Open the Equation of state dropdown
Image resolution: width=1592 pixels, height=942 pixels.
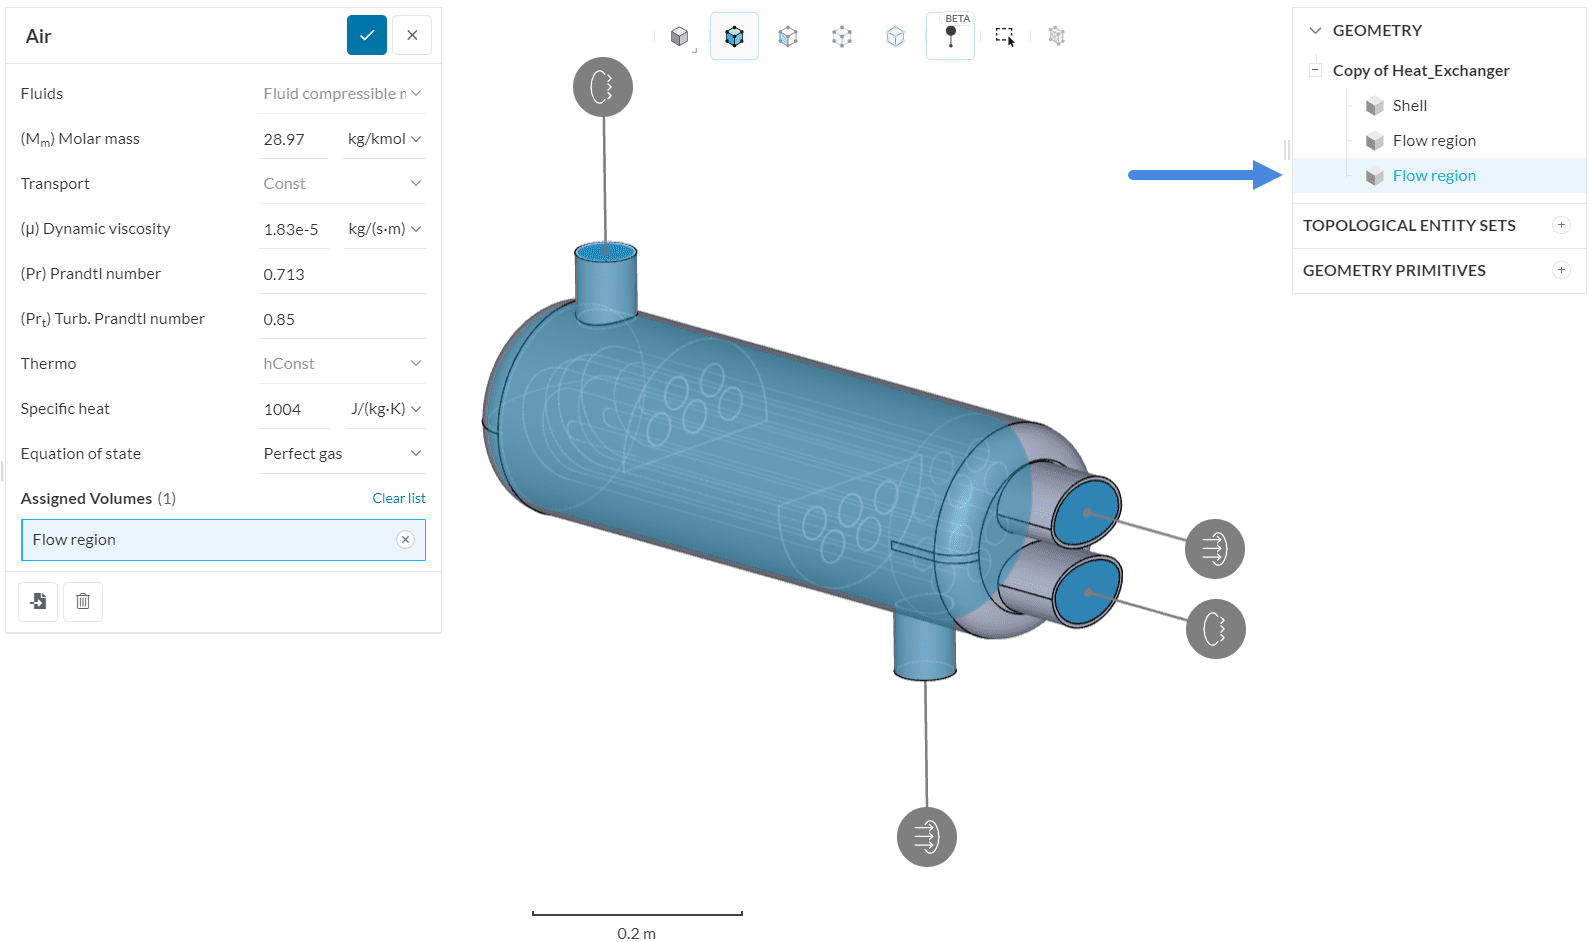pos(342,454)
